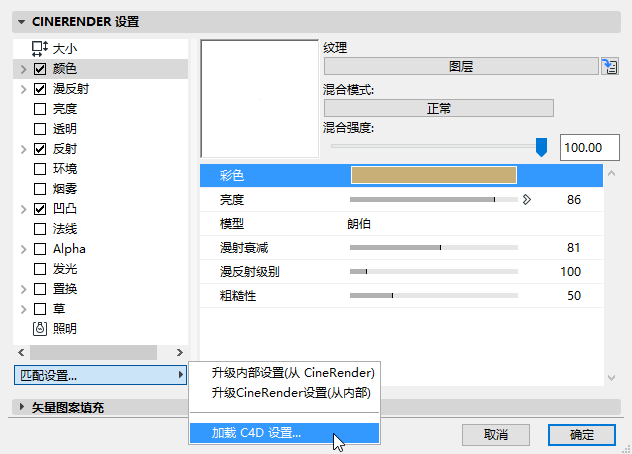Select the 彩色 parameter row label

pos(232,175)
